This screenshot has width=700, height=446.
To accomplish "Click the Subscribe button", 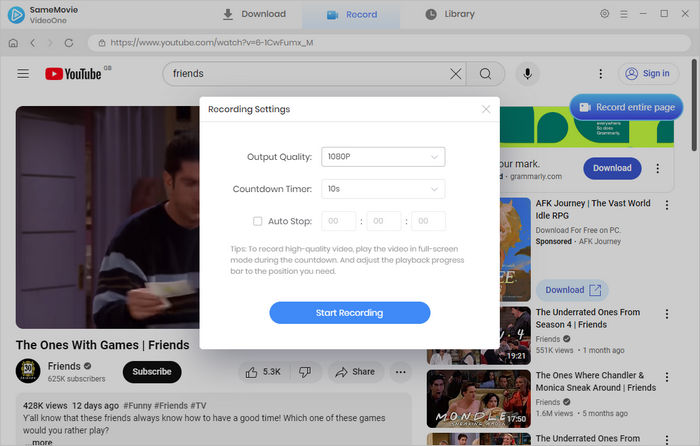I will click(x=152, y=372).
